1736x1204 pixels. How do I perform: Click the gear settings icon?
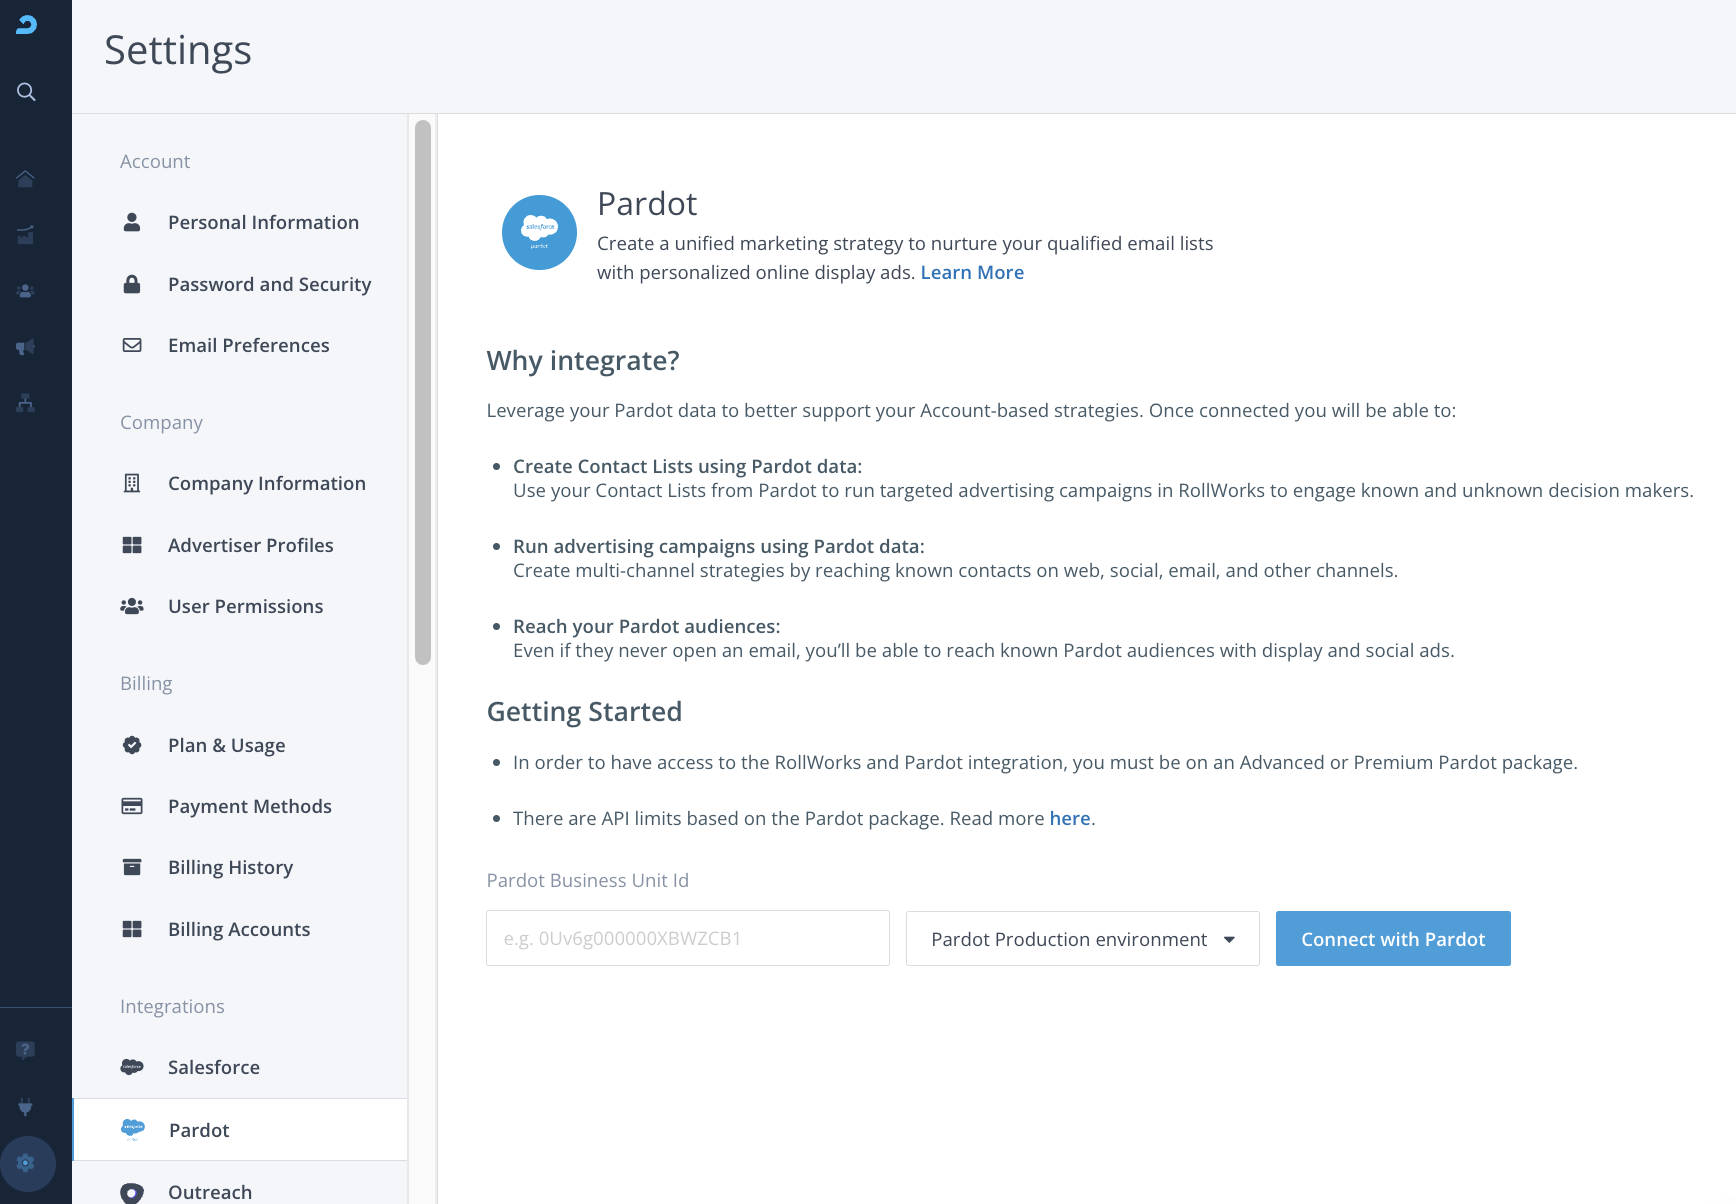[x=26, y=1163]
